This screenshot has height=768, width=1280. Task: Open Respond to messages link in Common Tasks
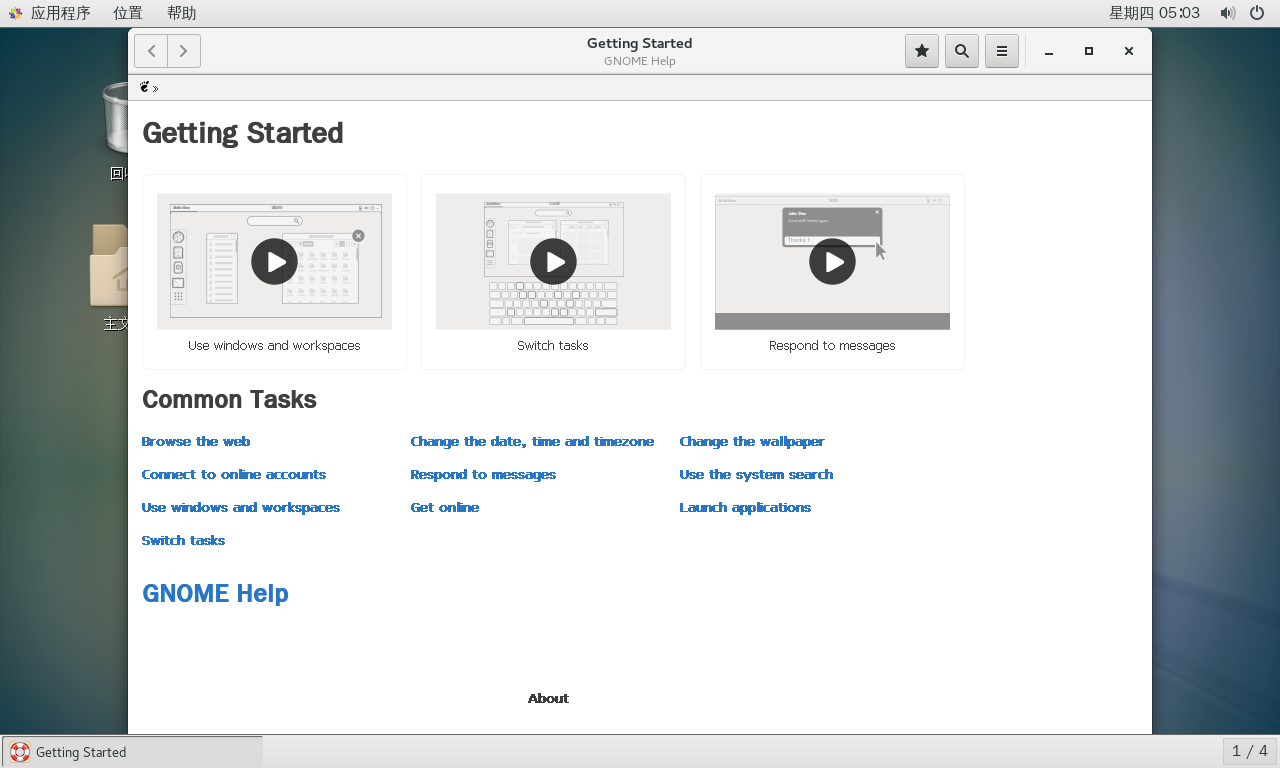click(483, 474)
